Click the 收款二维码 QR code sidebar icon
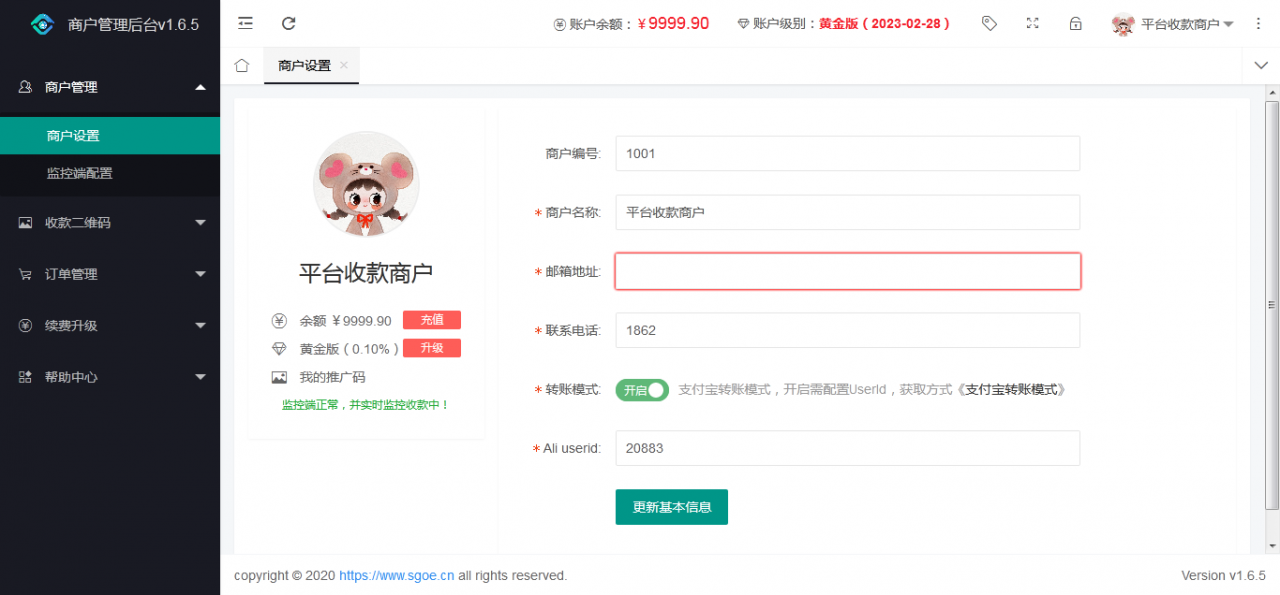1280x595 pixels. tap(25, 222)
